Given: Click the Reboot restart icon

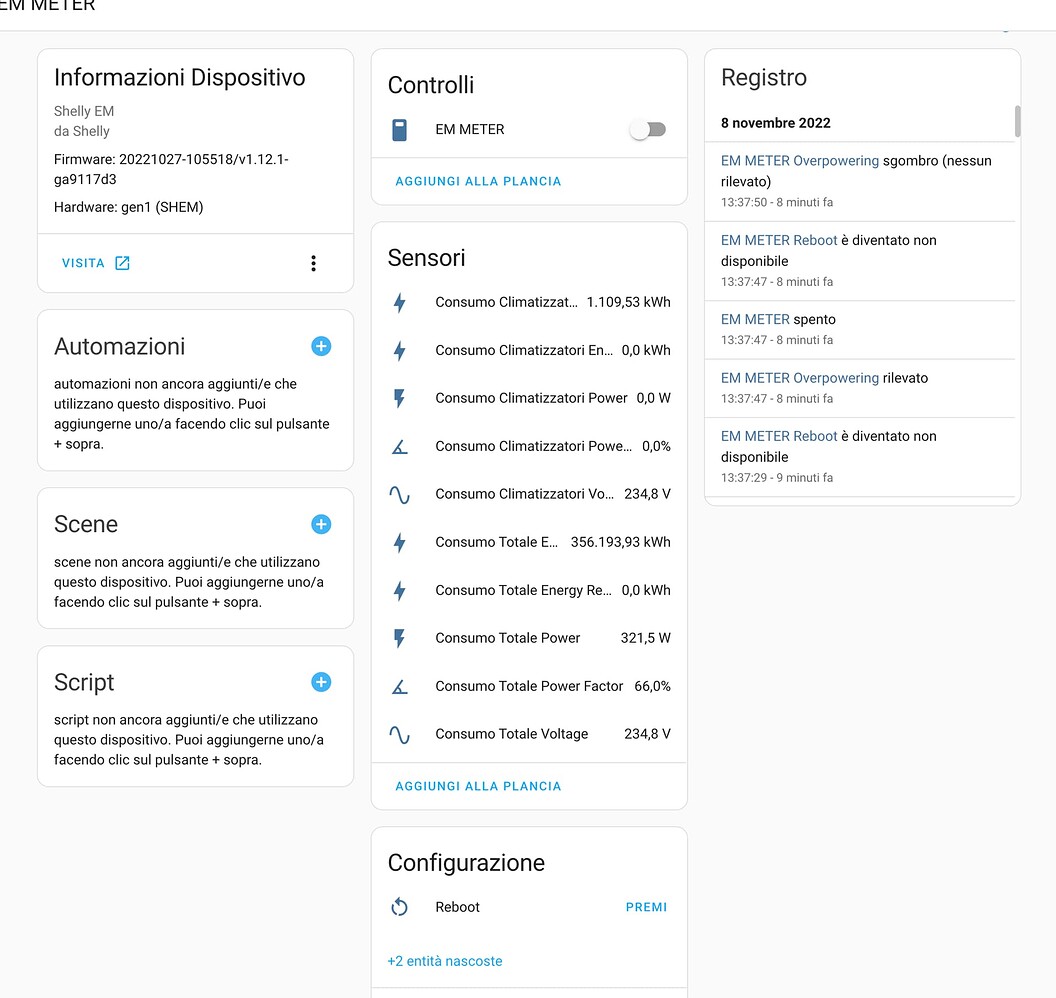Looking at the screenshot, I should (399, 906).
